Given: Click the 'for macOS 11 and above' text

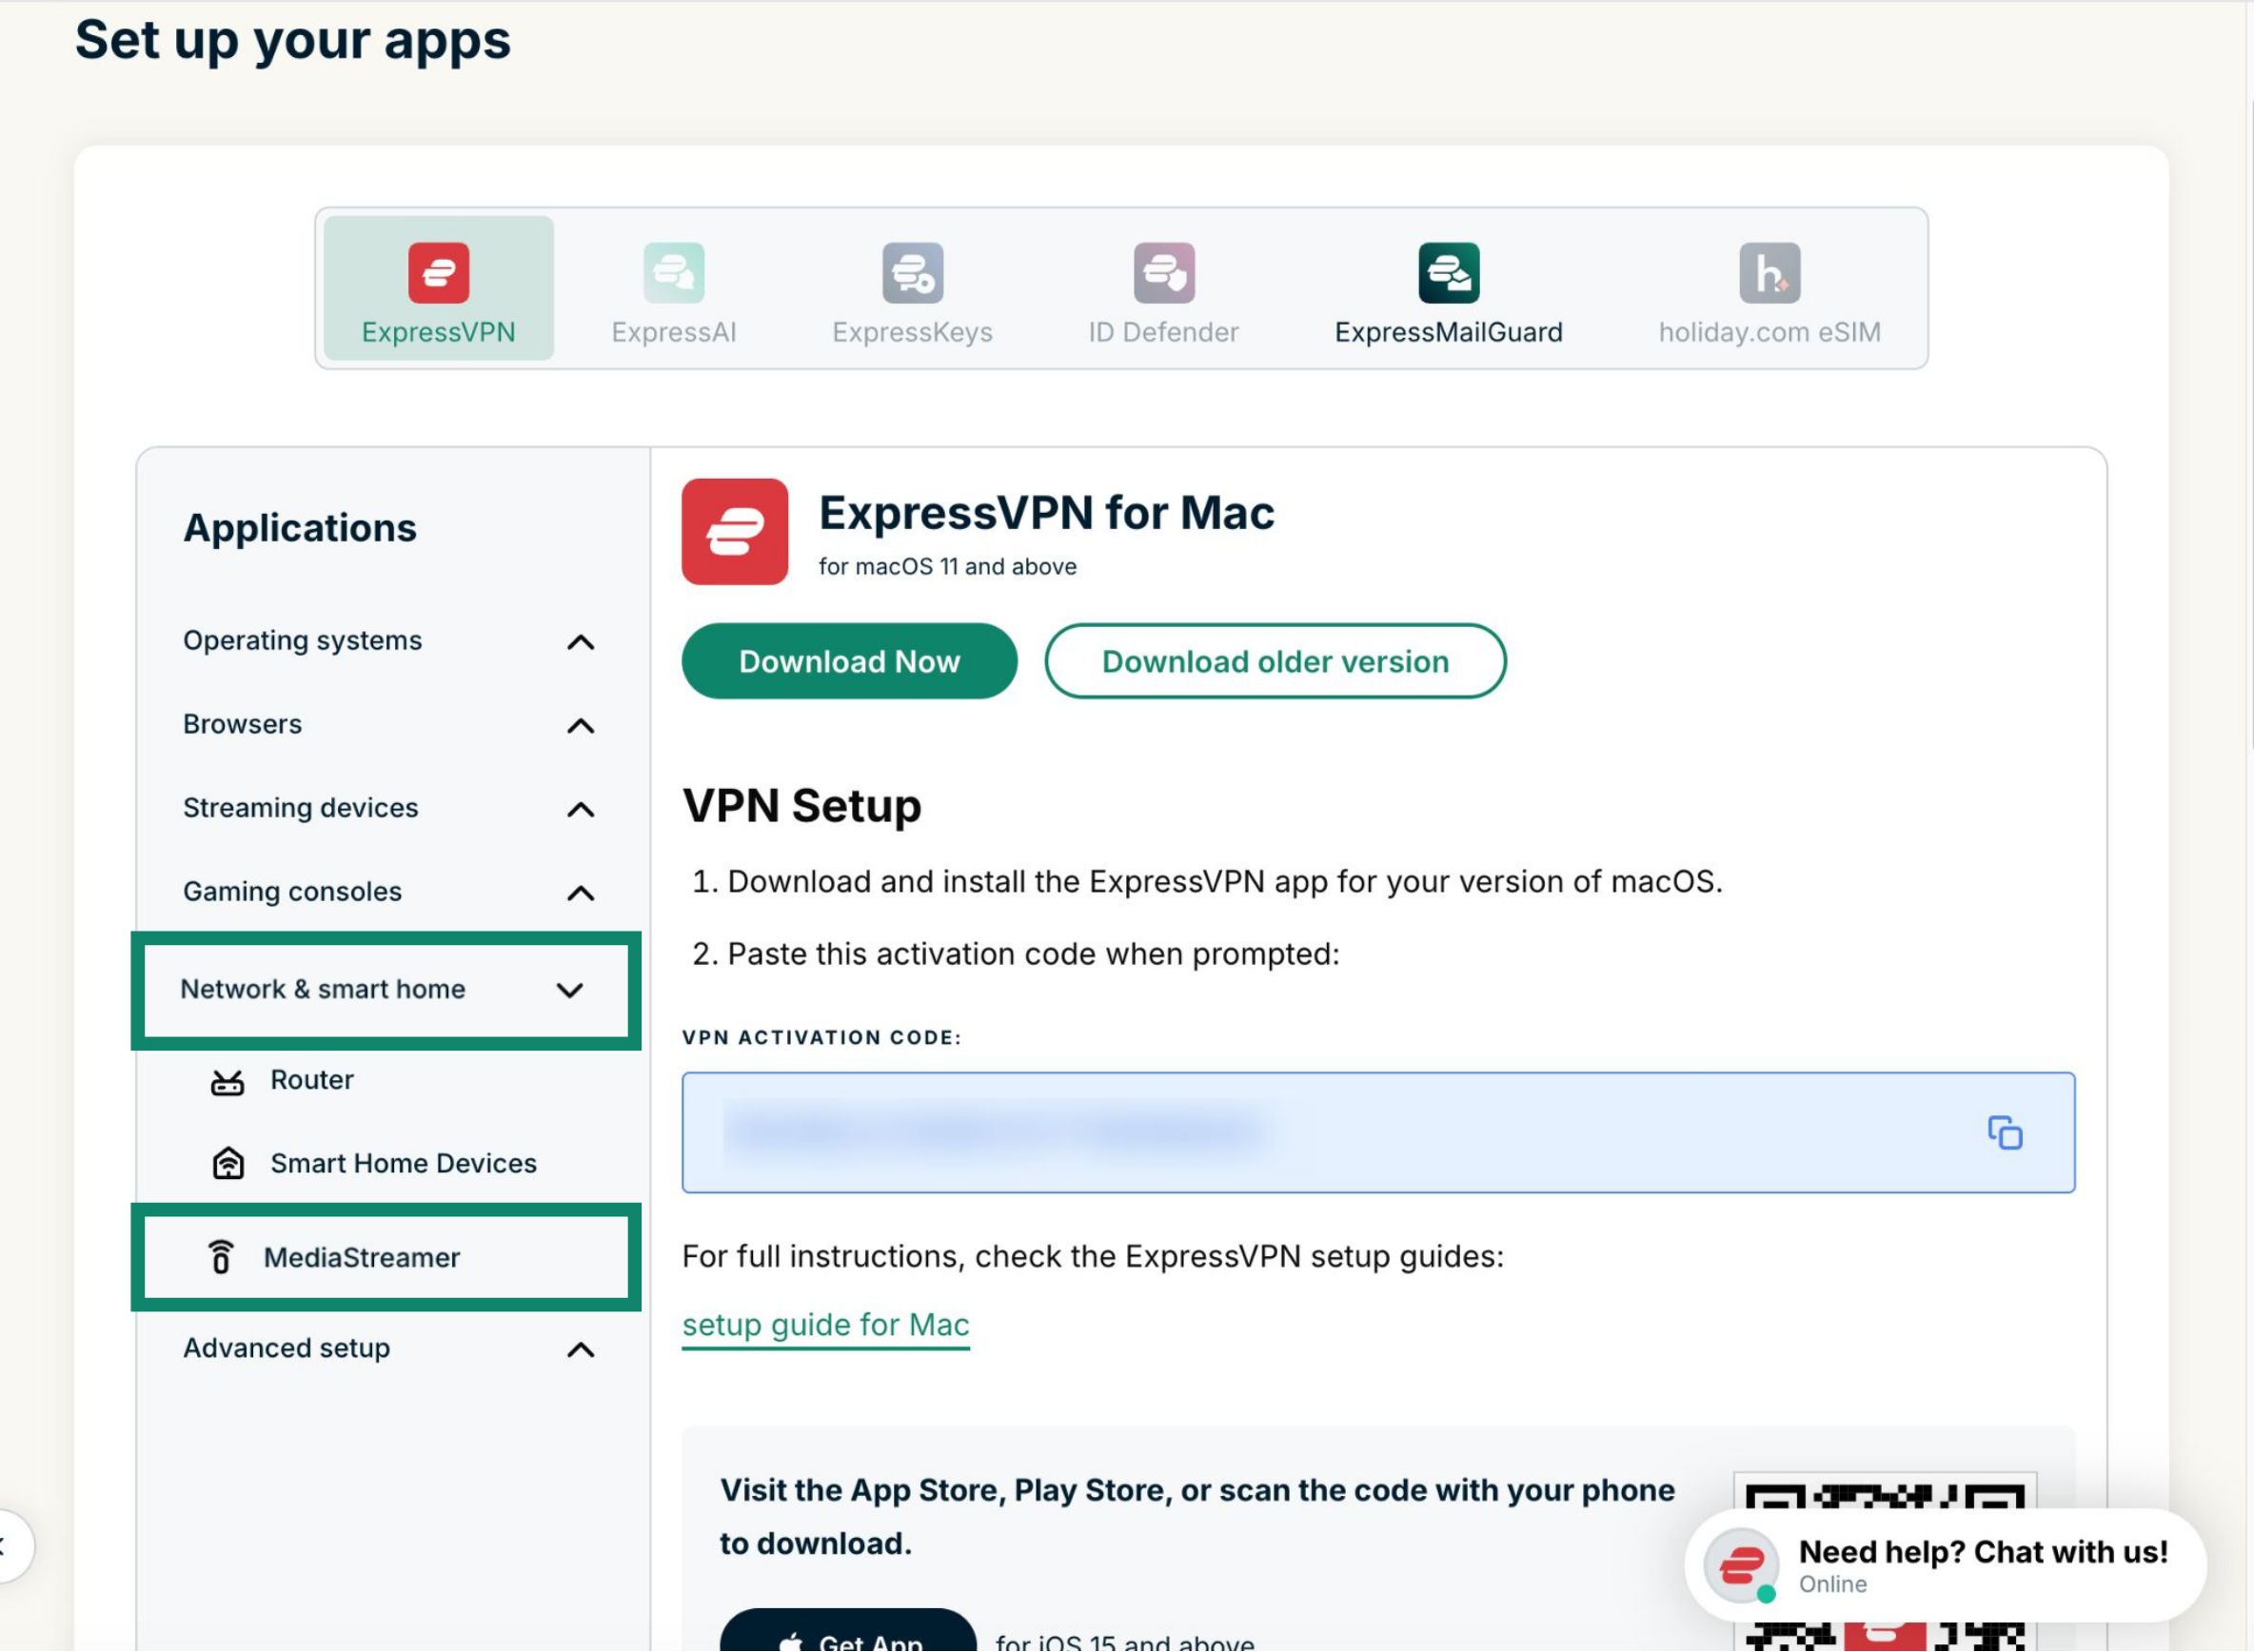Looking at the screenshot, I should (947, 567).
